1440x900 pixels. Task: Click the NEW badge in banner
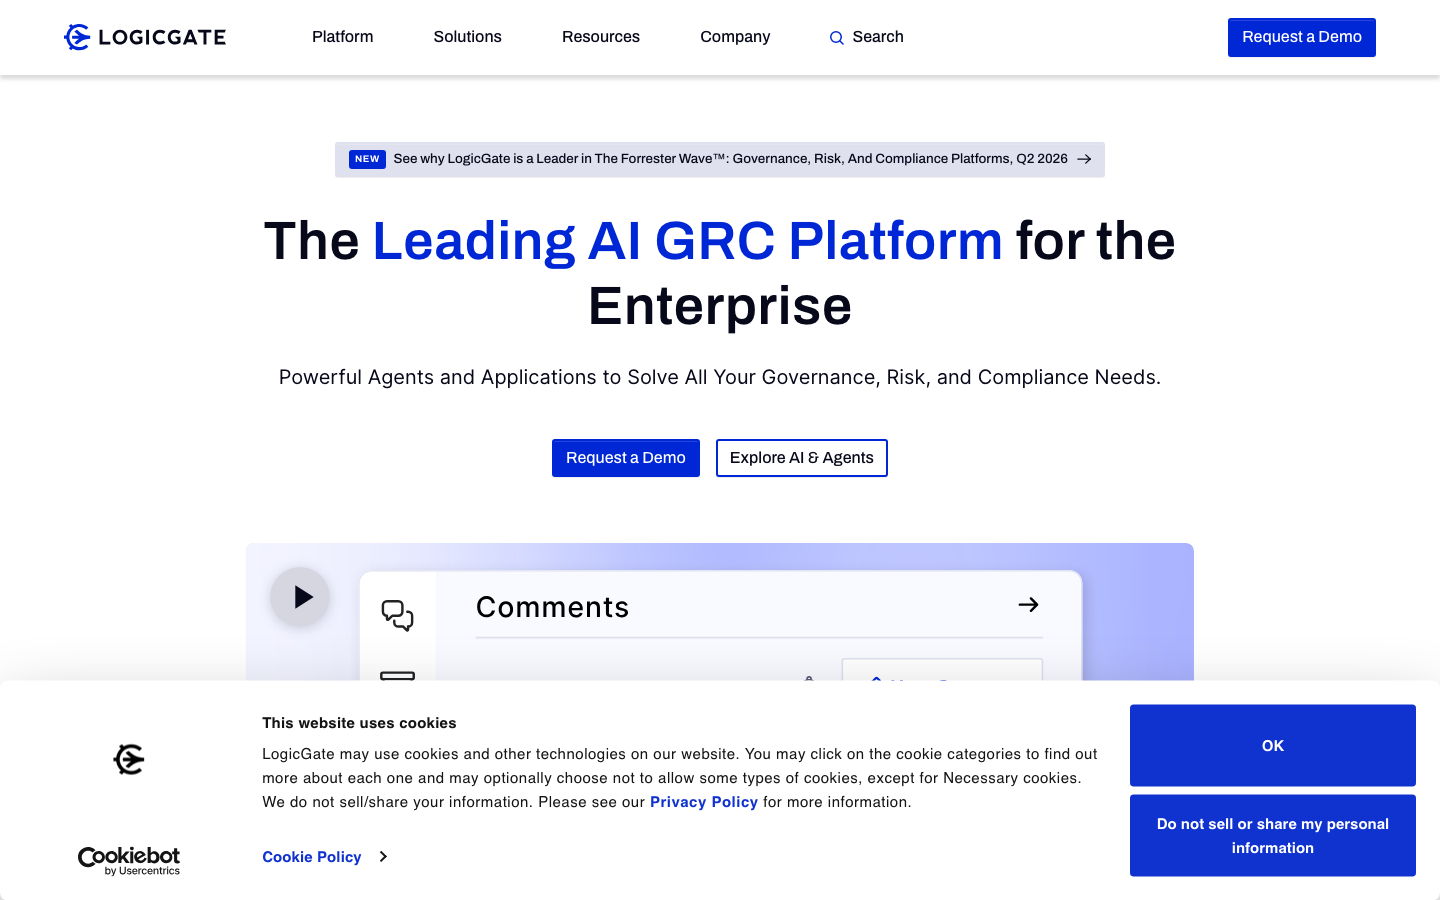tap(367, 159)
